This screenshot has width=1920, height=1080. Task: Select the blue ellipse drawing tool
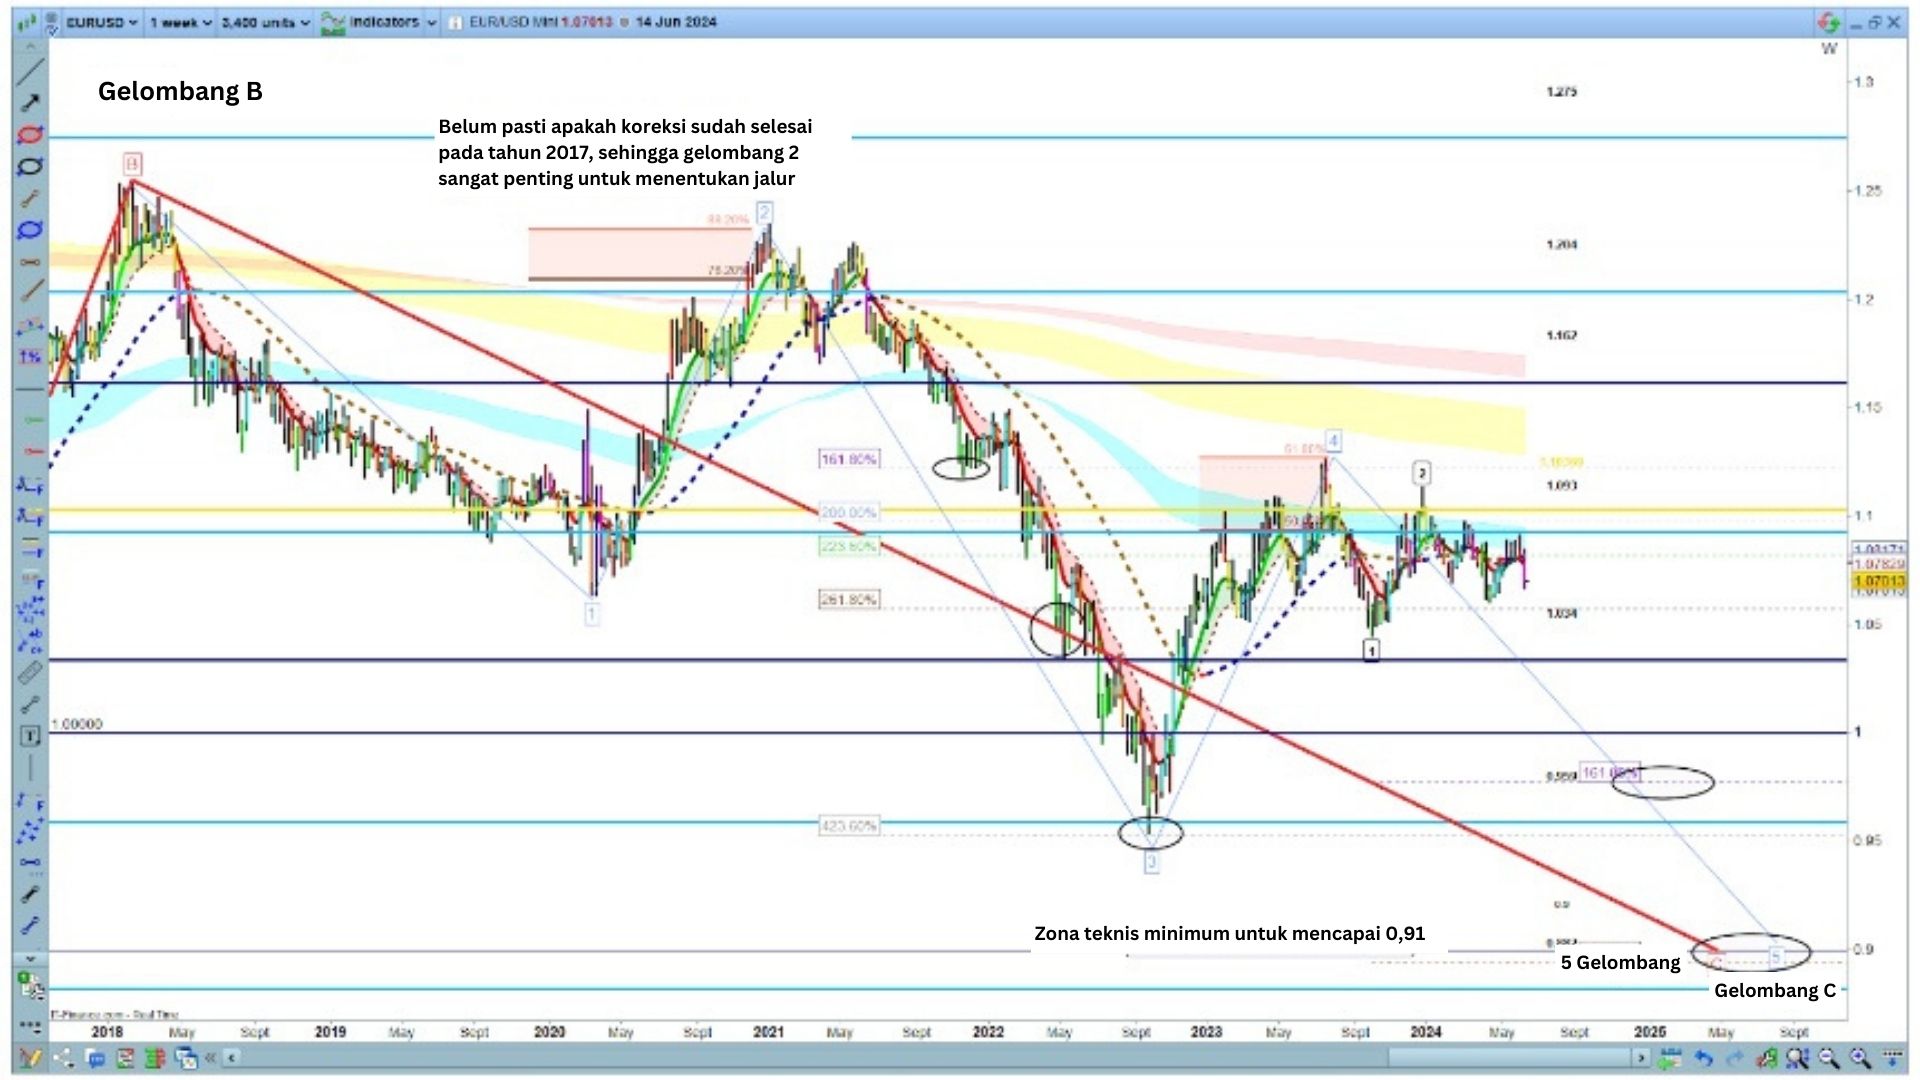click(31, 230)
